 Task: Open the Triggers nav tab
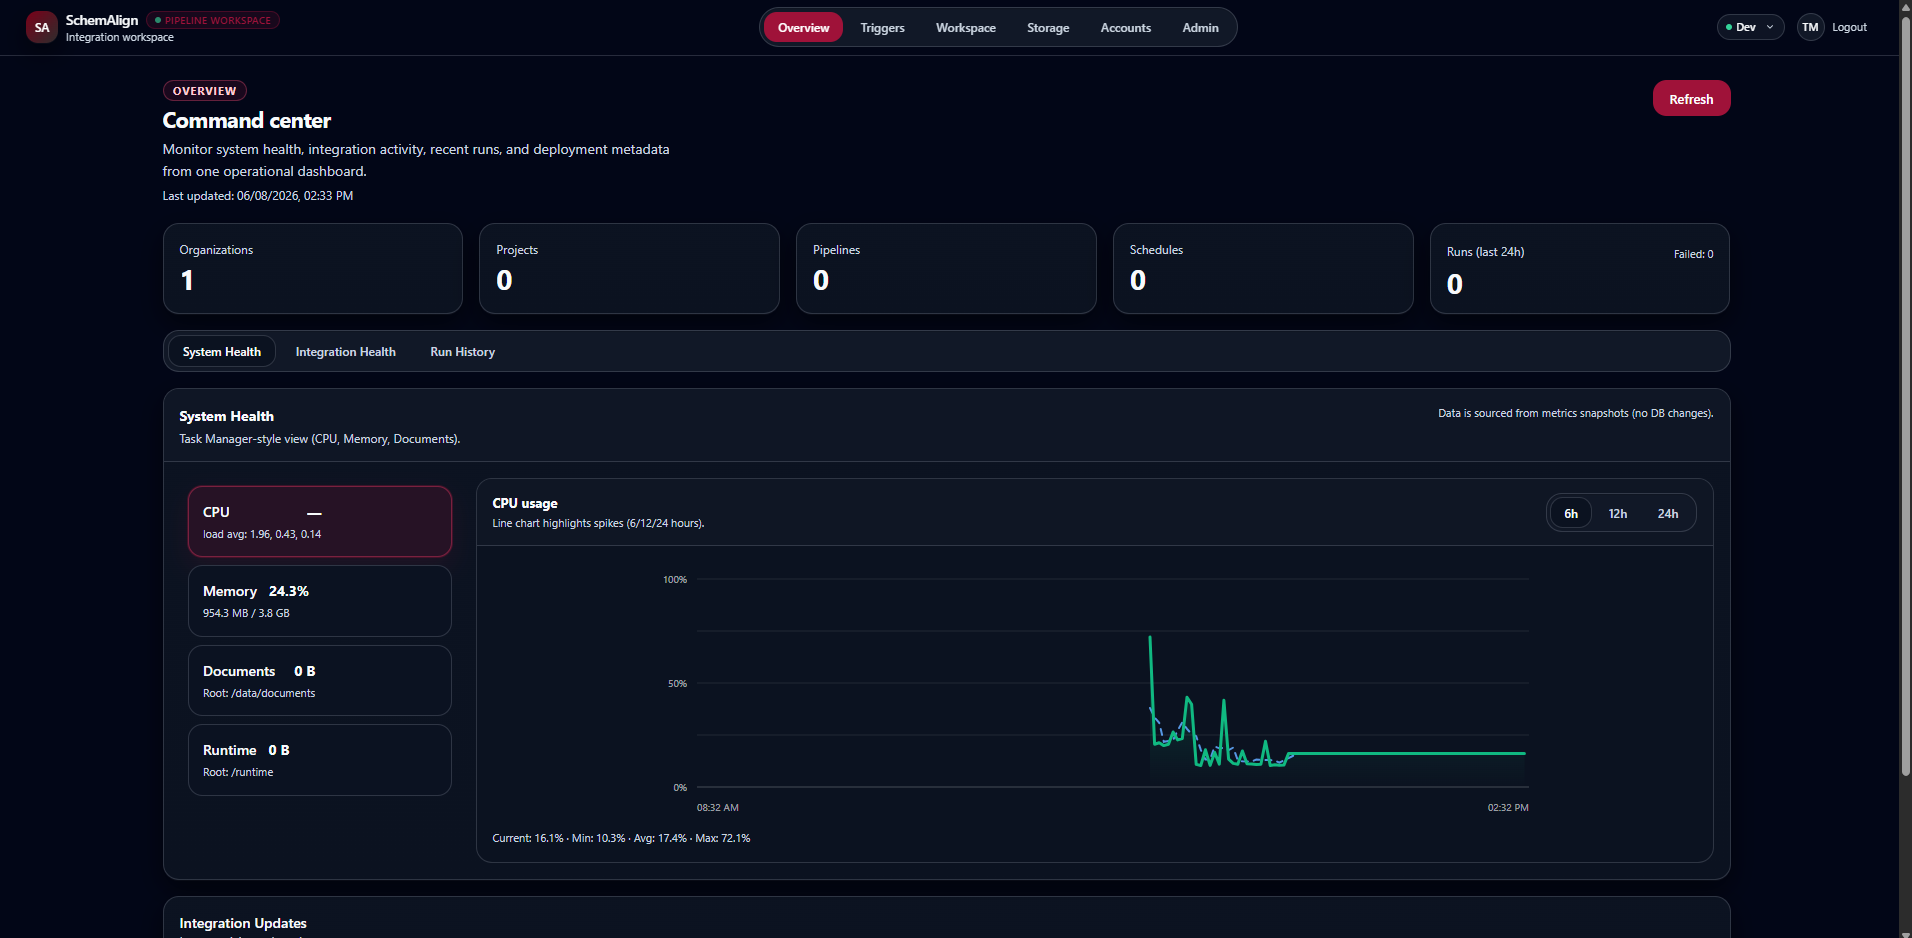coord(882,28)
